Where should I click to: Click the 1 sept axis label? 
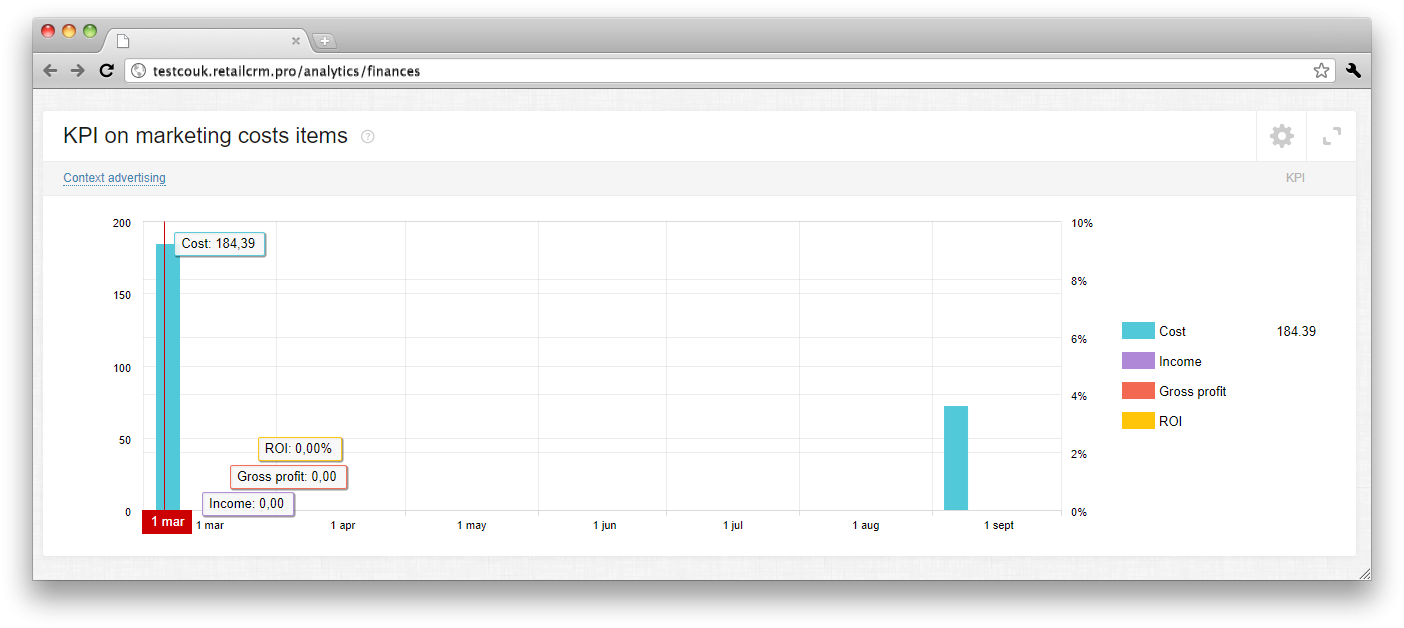[999, 525]
